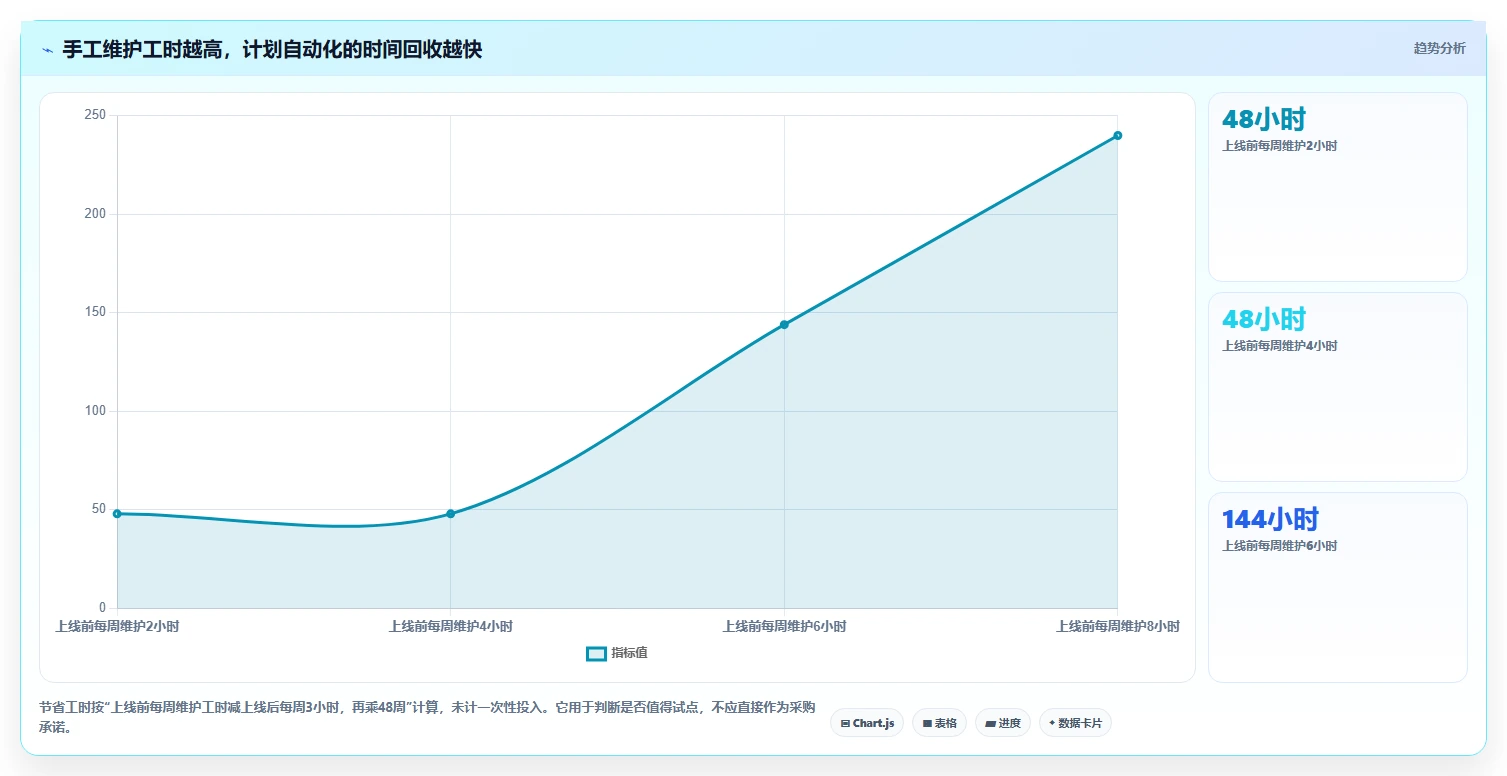The height and width of the screenshot is (776, 1507).
Task: Click the y-axis label 100
Action: pos(95,411)
